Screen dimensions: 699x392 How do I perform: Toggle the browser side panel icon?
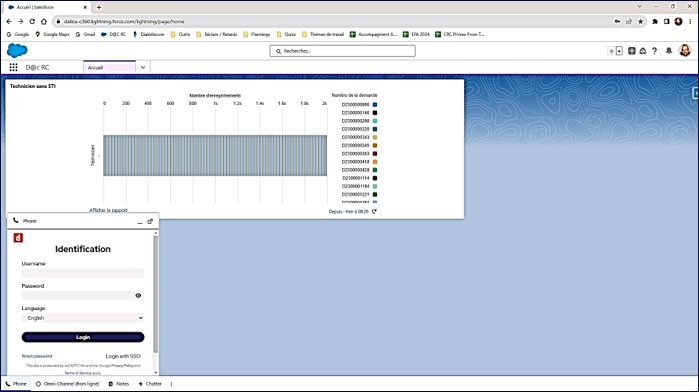pos(666,21)
